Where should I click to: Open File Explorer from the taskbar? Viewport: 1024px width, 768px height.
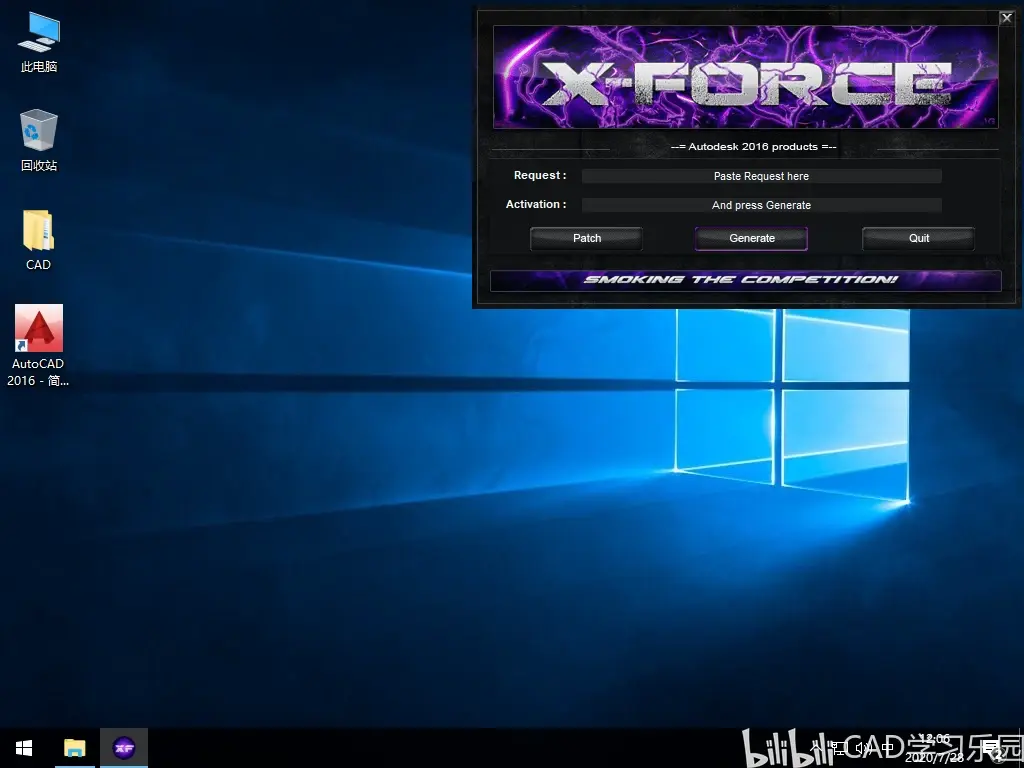pyautogui.click(x=74, y=748)
